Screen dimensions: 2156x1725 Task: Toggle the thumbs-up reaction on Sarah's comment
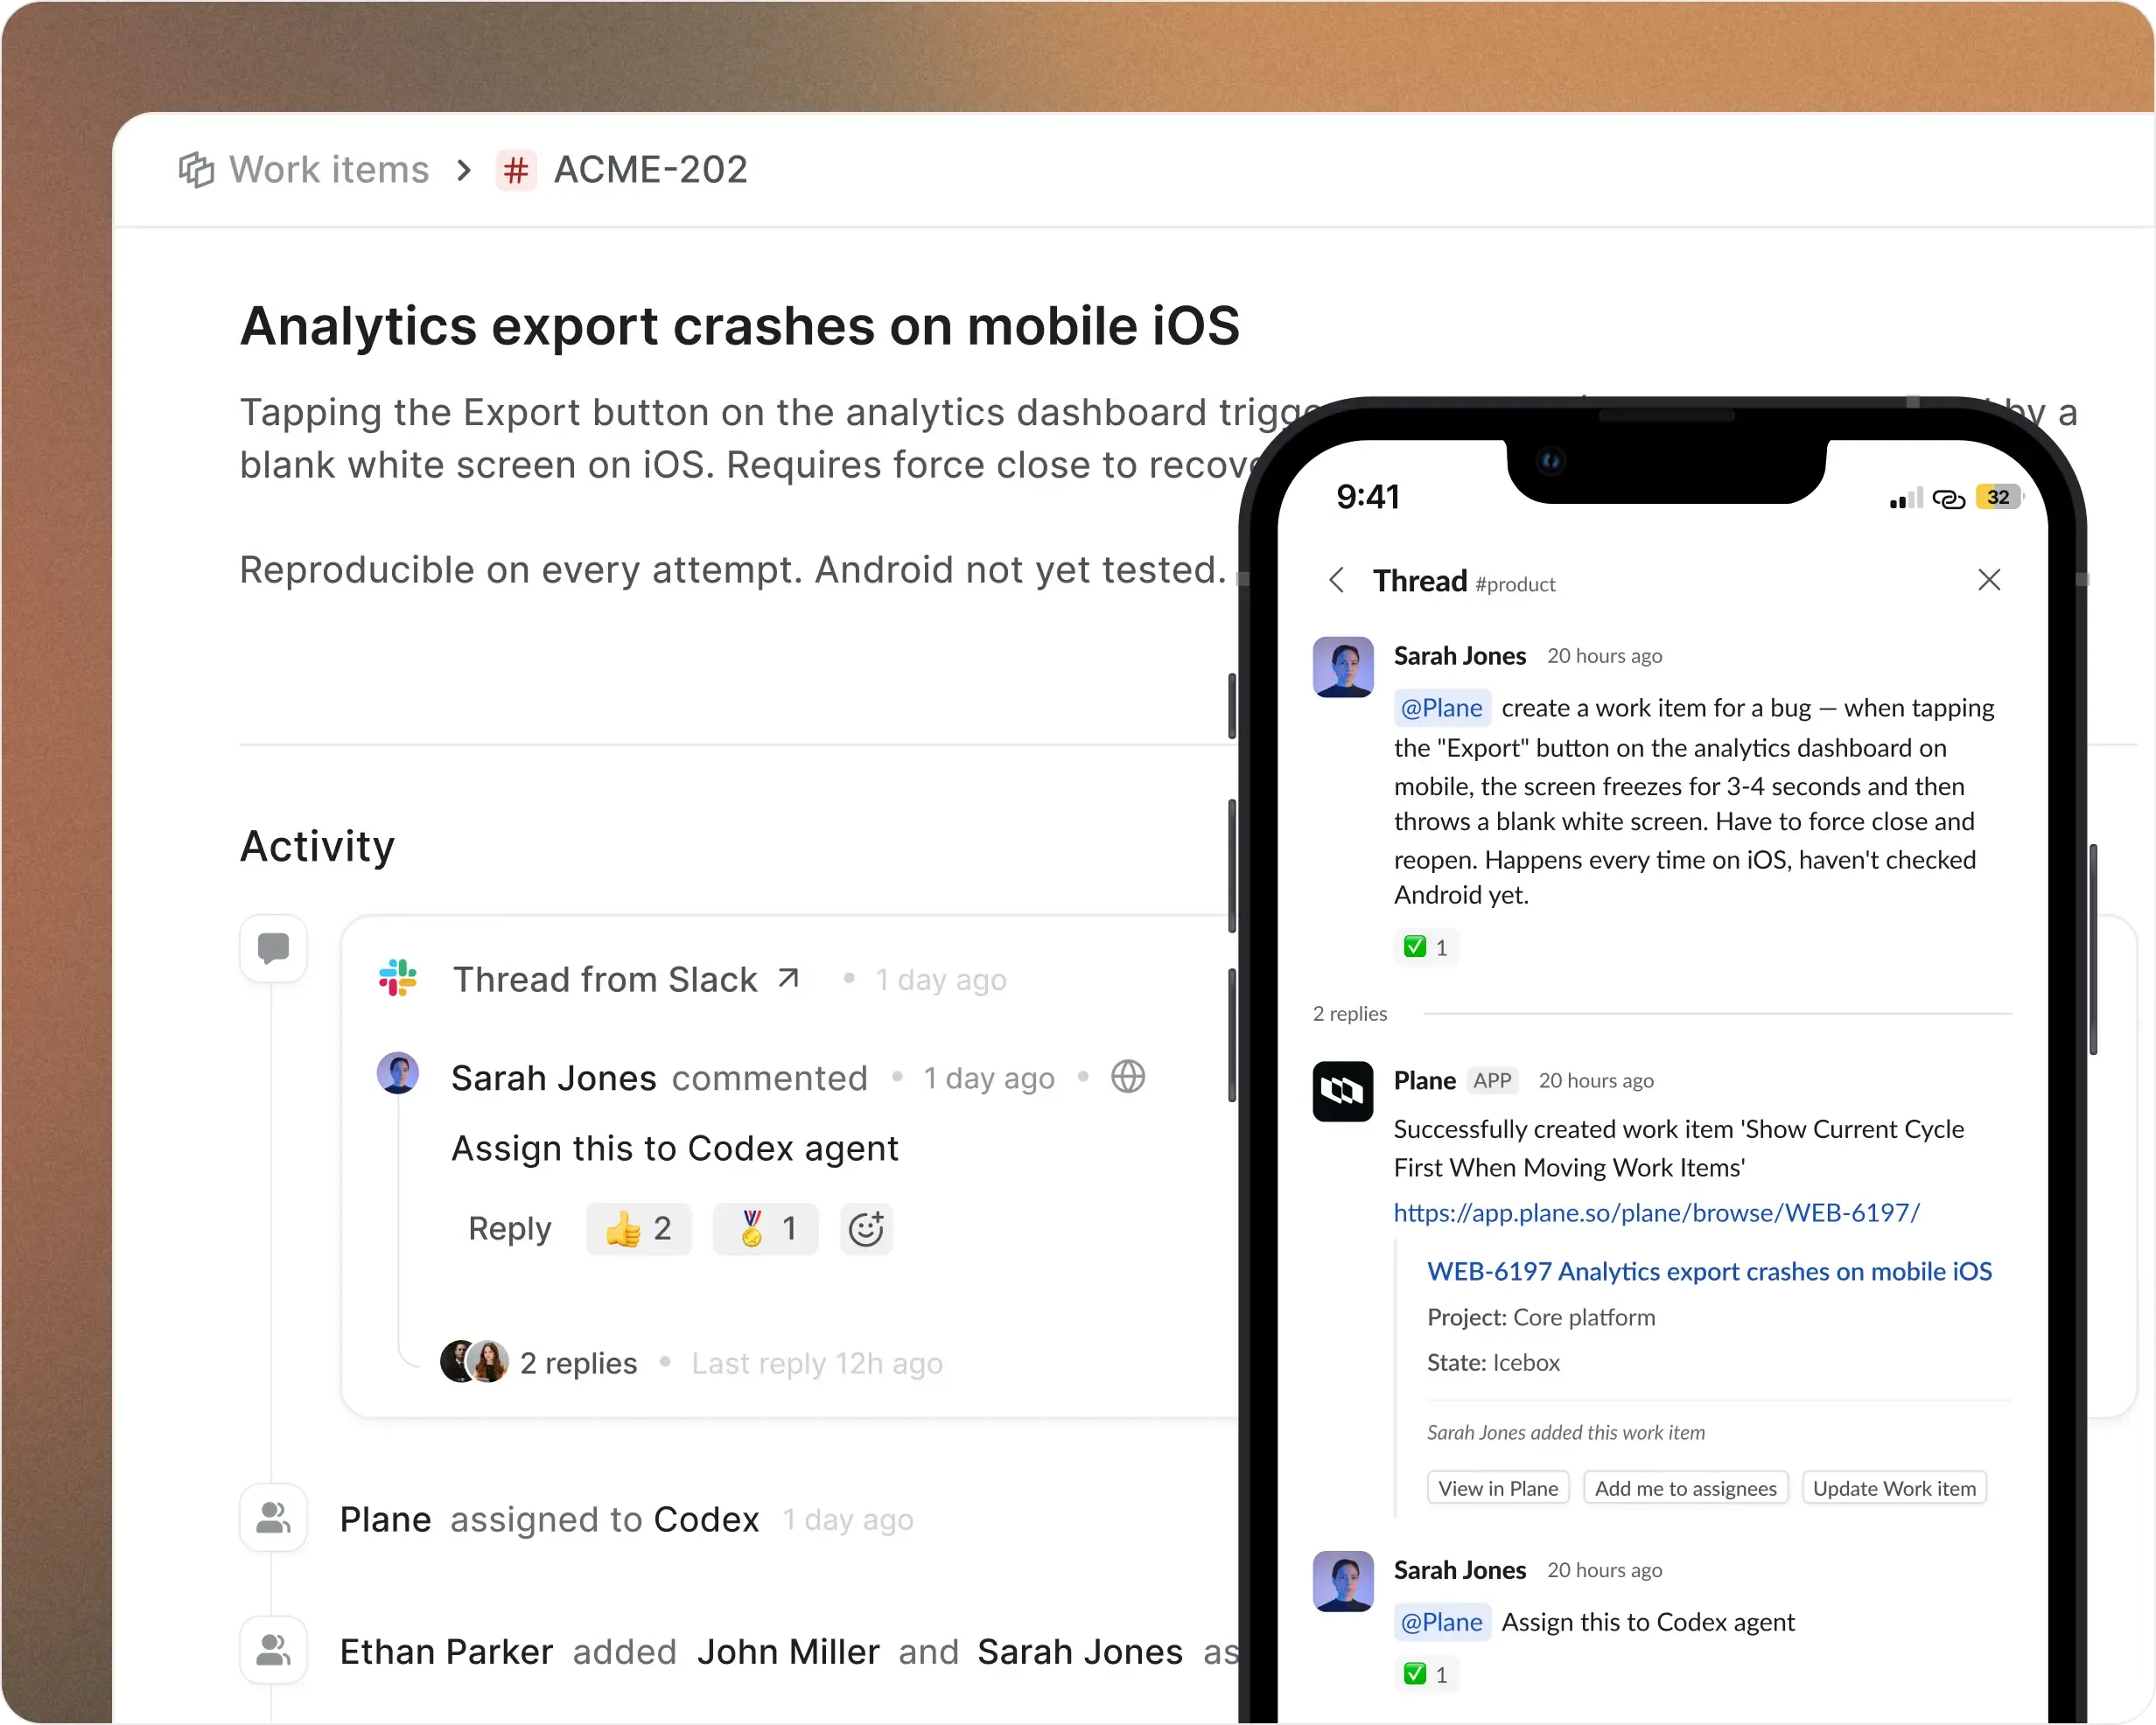click(x=638, y=1229)
